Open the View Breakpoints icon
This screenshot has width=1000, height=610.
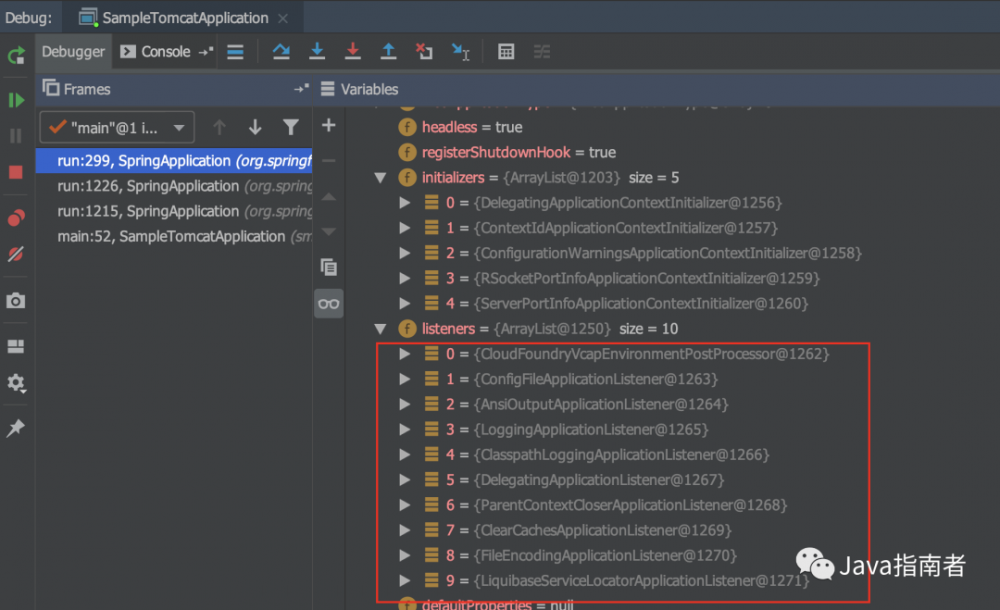[x=16, y=217]
